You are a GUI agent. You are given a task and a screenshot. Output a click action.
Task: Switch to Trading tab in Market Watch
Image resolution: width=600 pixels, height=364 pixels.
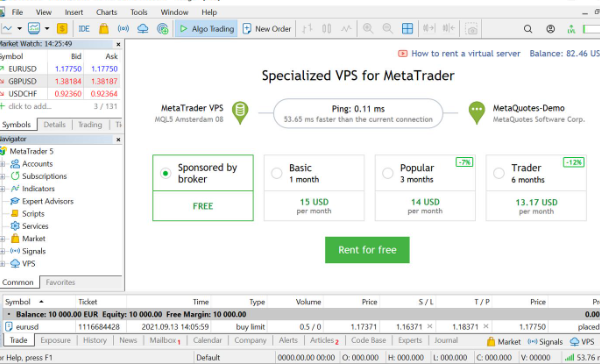click(x=90, y=124)
